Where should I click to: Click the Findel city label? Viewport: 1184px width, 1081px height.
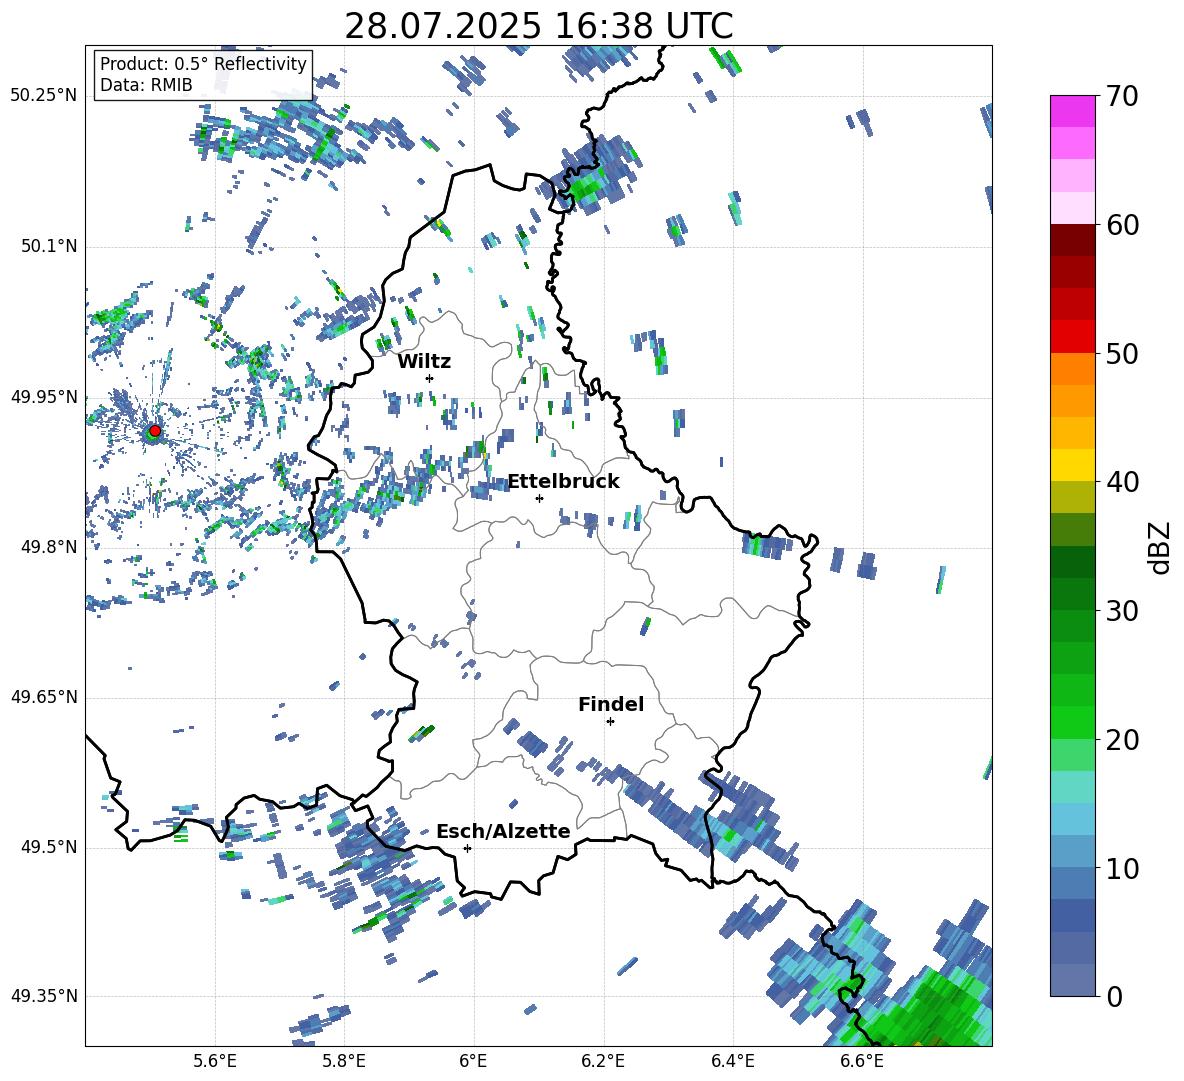[x=611, y=704]
